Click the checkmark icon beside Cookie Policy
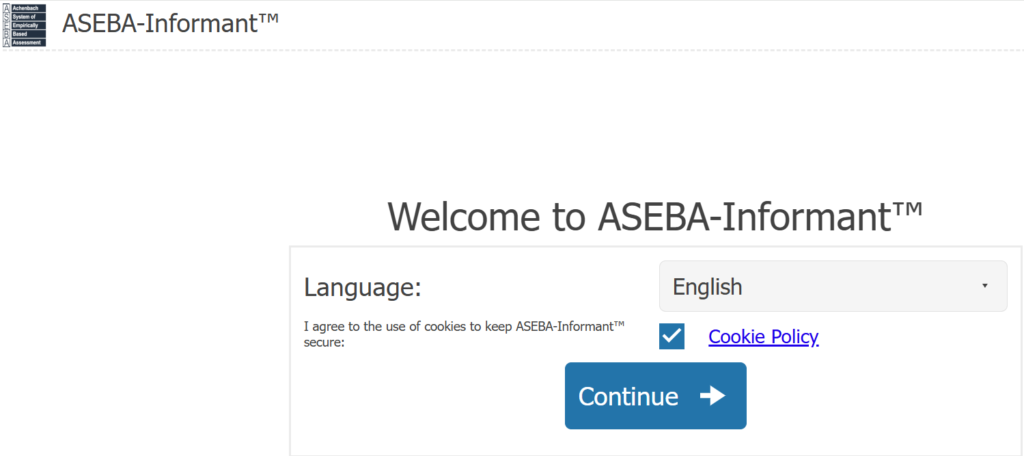1024x456 pixels. pyautogui.click(x=672, y=337)
